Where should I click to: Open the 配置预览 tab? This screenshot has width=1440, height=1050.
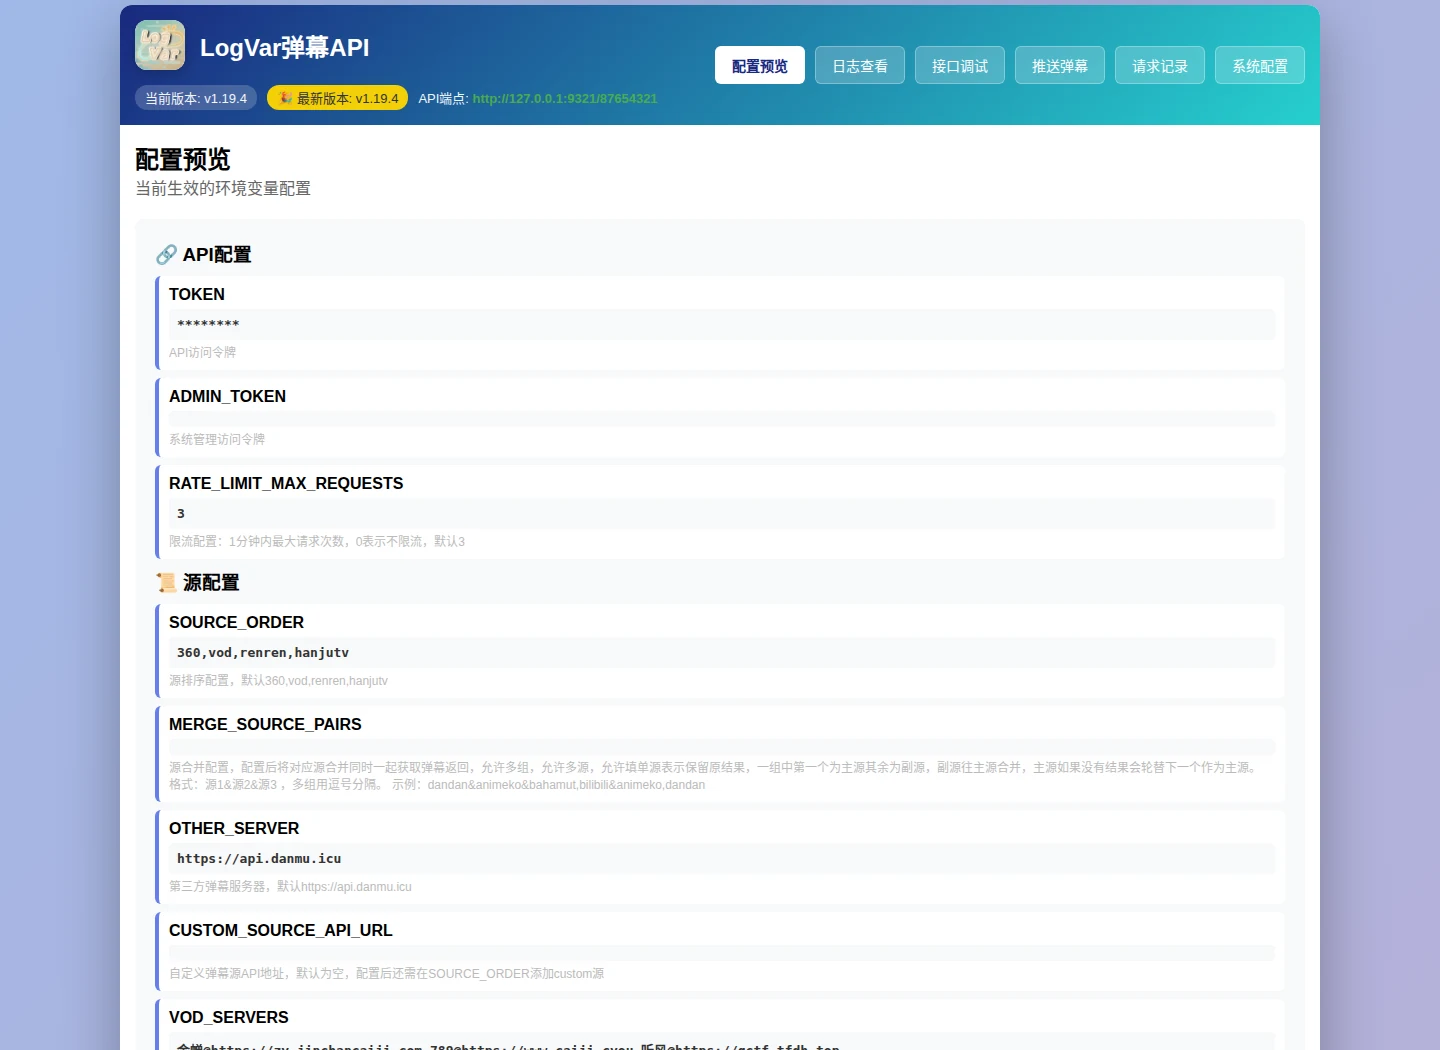(x=760, y=65)
